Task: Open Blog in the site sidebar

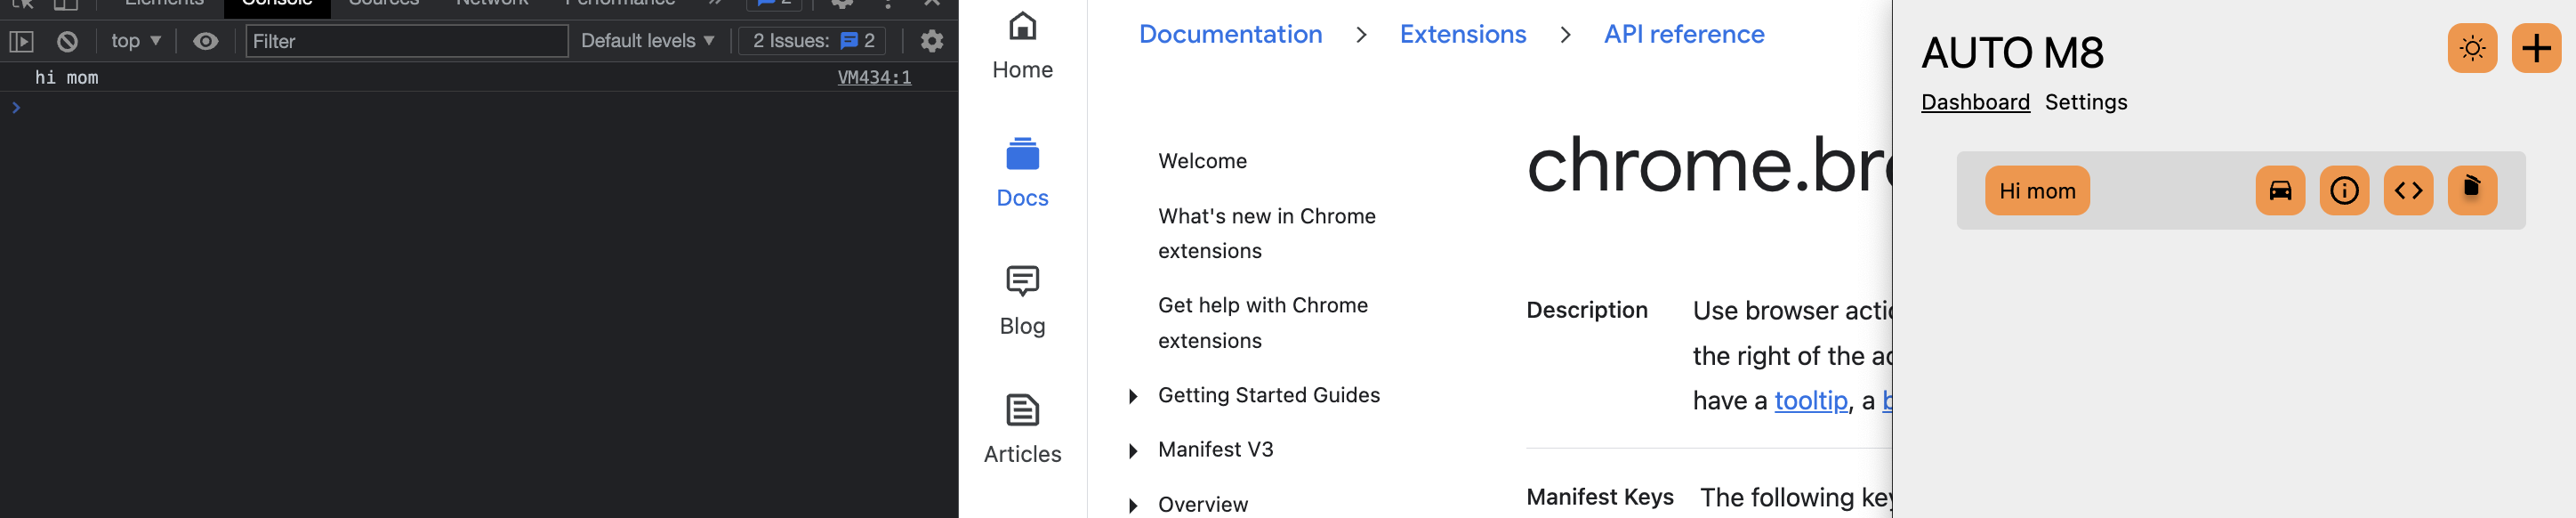Action: point(1022,301)
